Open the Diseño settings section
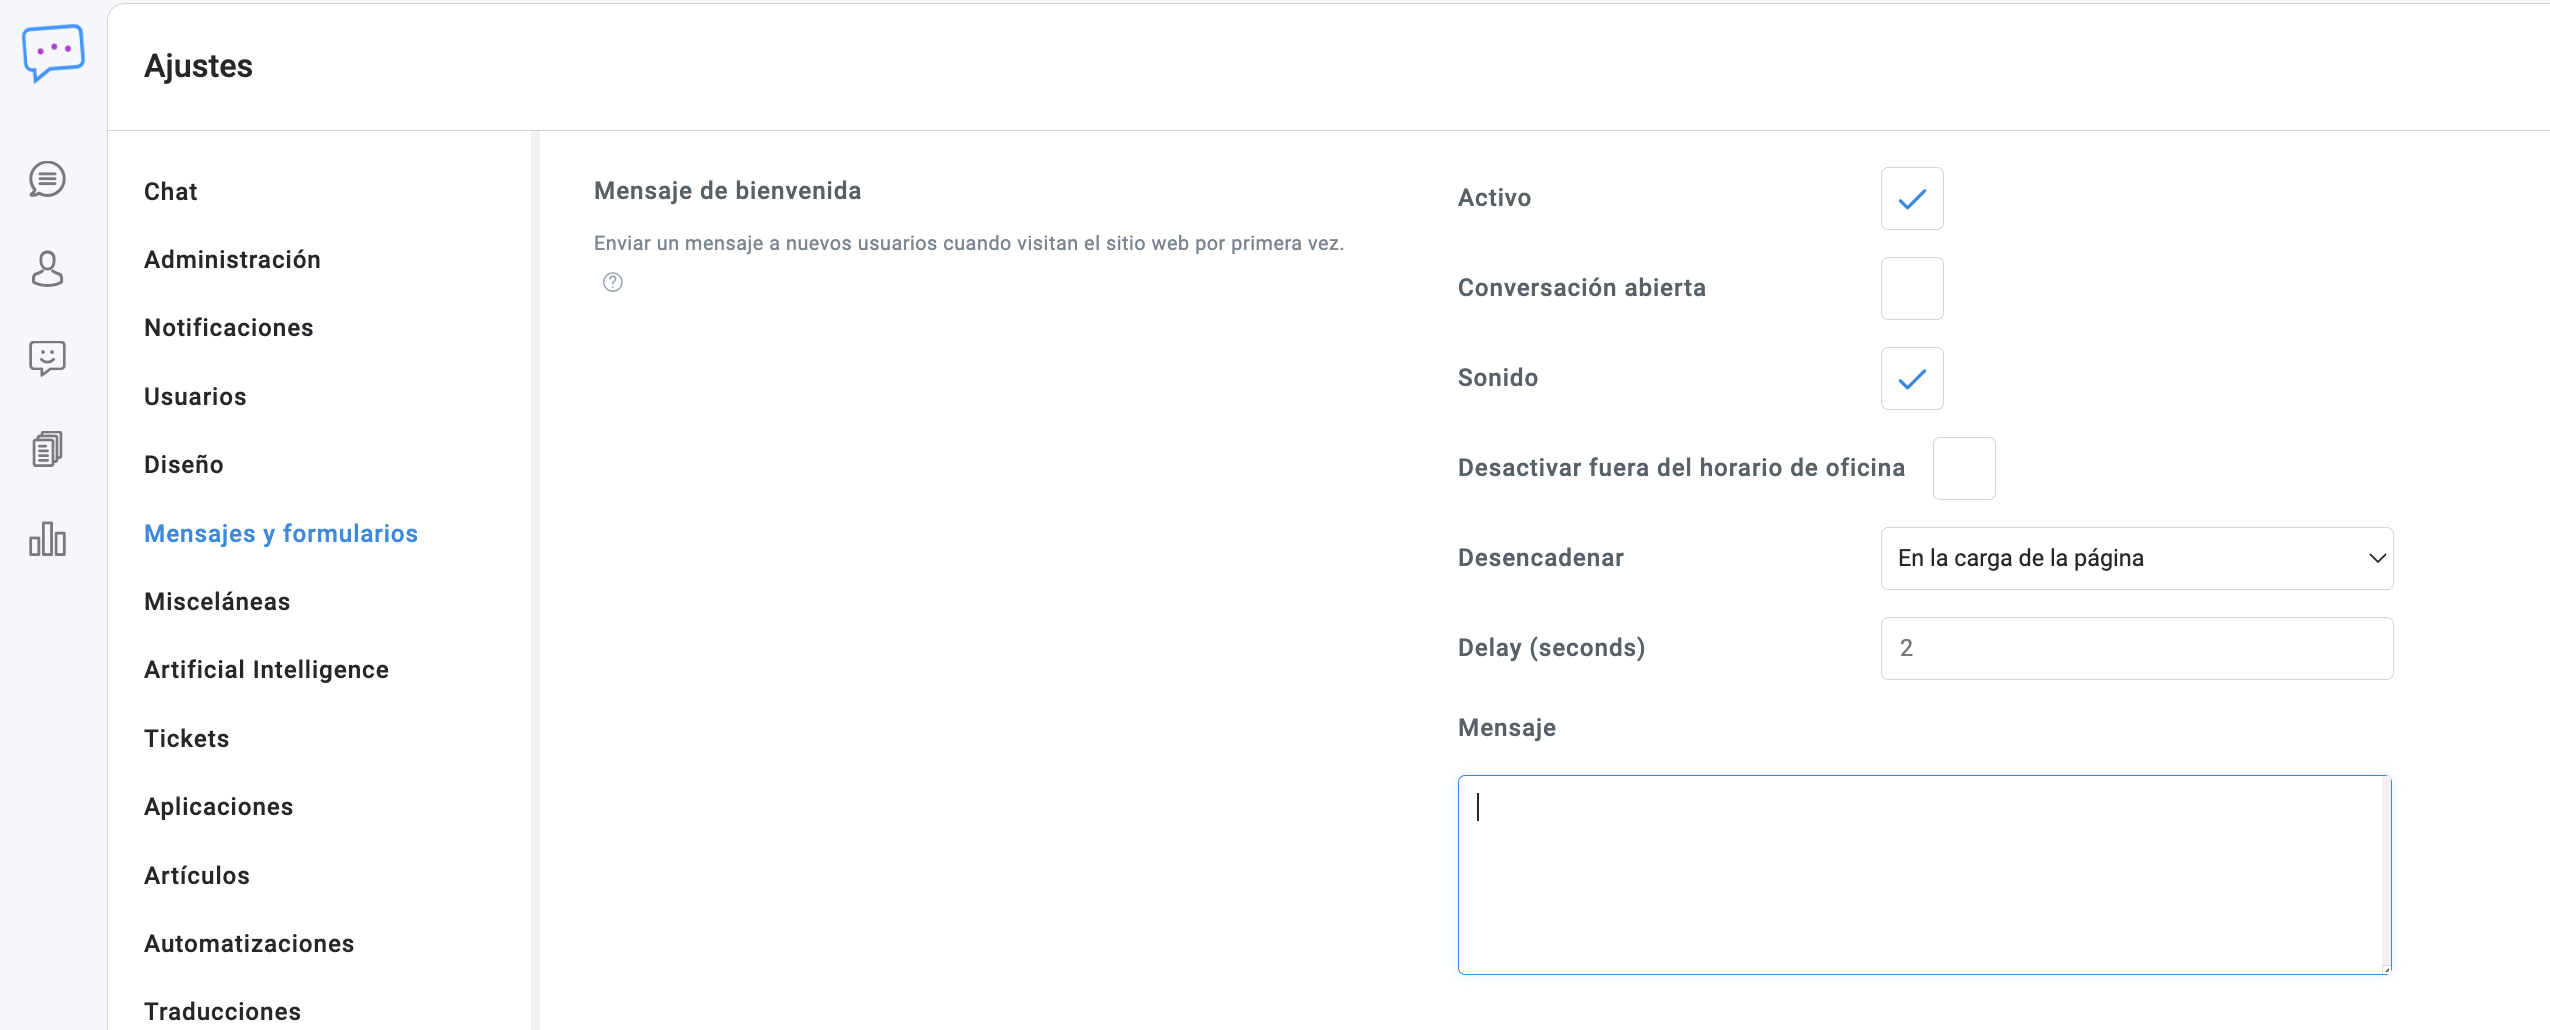The width and height of the screenshot is (2550, 1030). (184, 465)
